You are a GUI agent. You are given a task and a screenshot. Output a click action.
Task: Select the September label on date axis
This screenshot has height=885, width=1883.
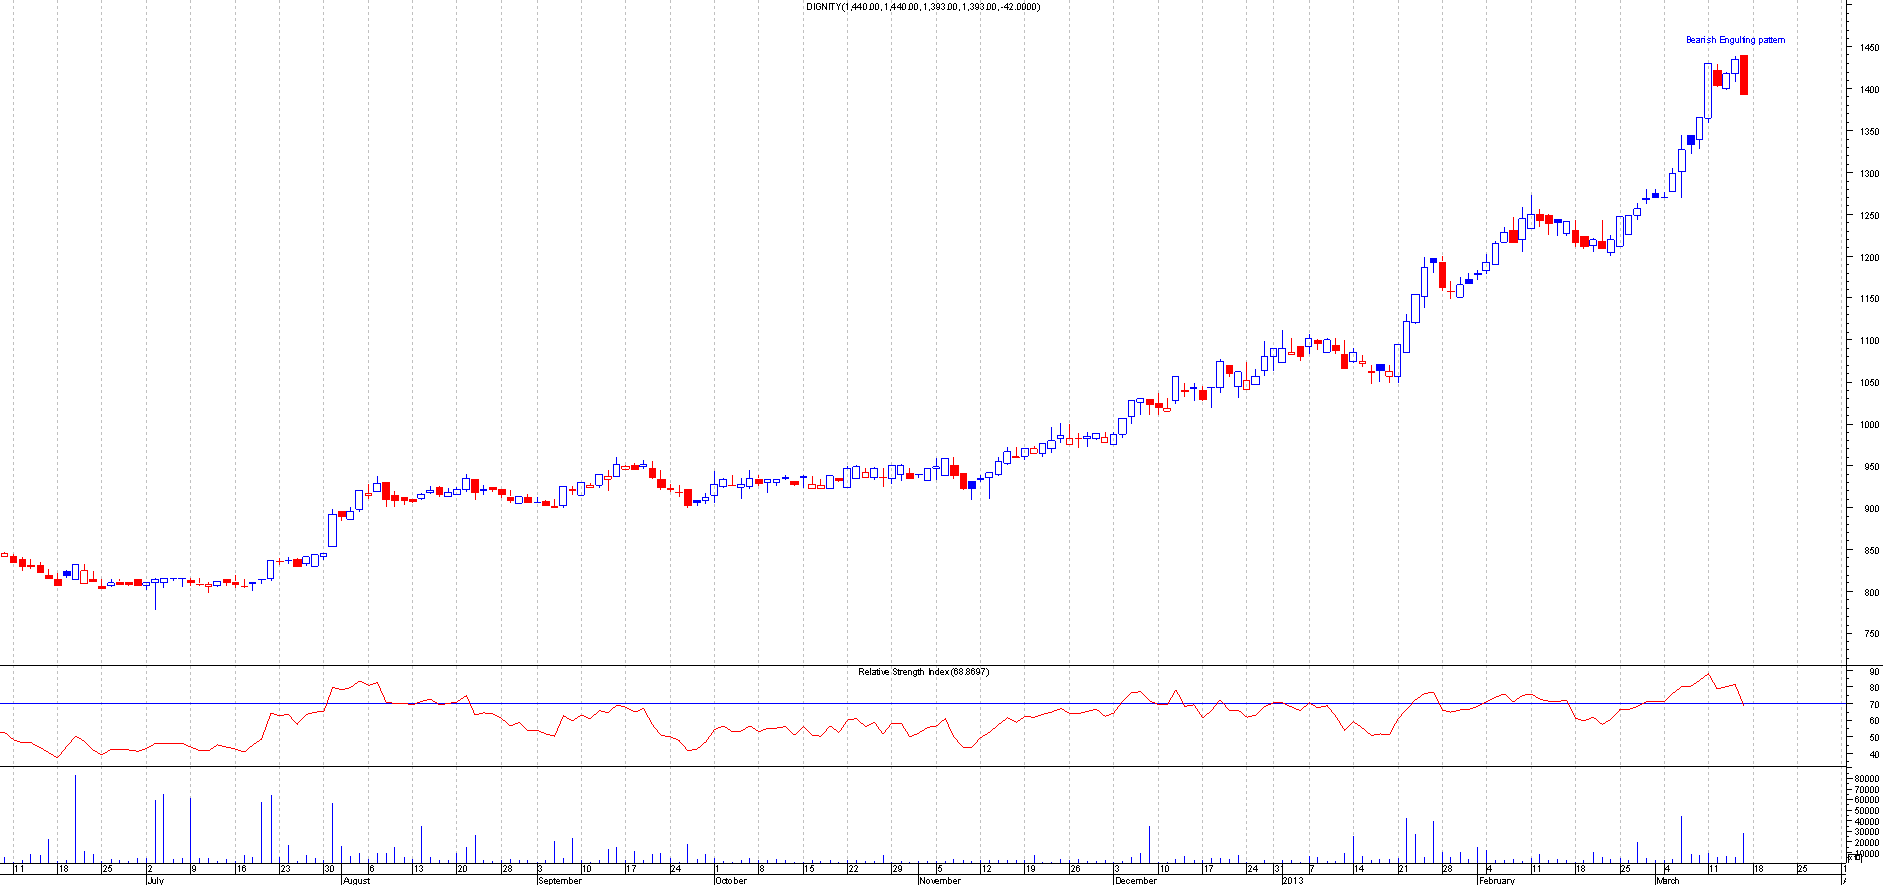coord(559,880)
